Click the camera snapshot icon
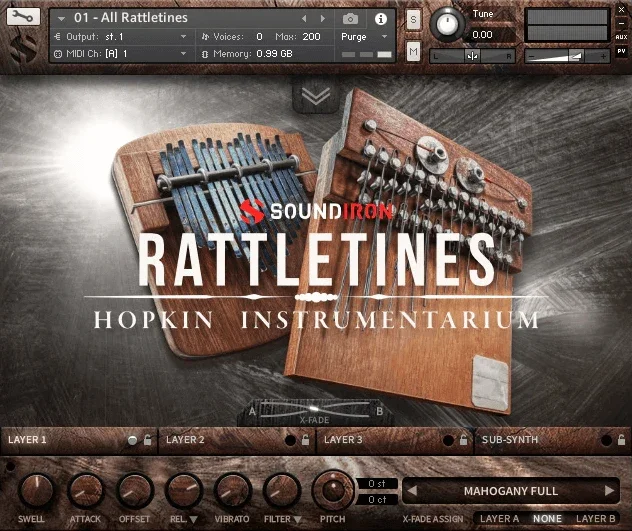This screenshot has width=632, height=531. click(350, 19)
